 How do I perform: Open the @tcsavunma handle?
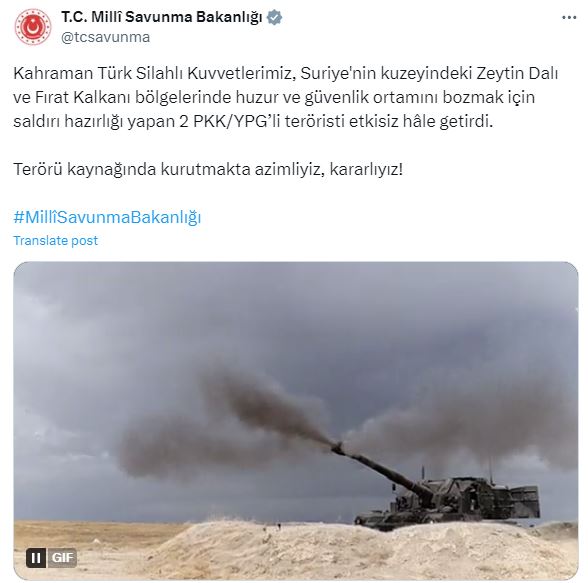tap(105, 37)
